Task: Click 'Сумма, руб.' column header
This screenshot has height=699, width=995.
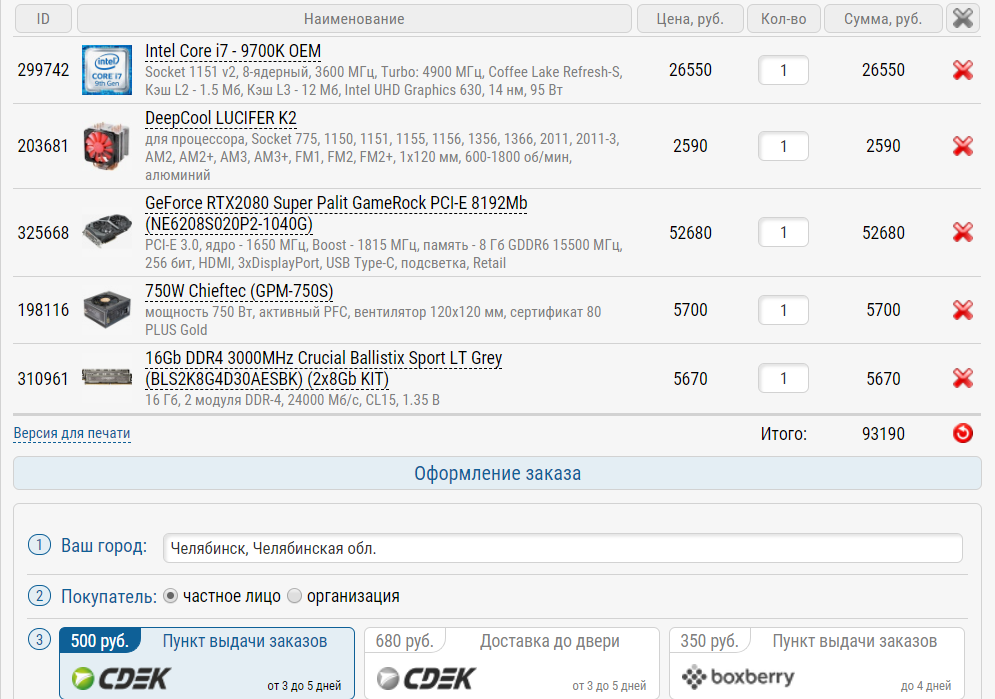Action: click(883, 18)
